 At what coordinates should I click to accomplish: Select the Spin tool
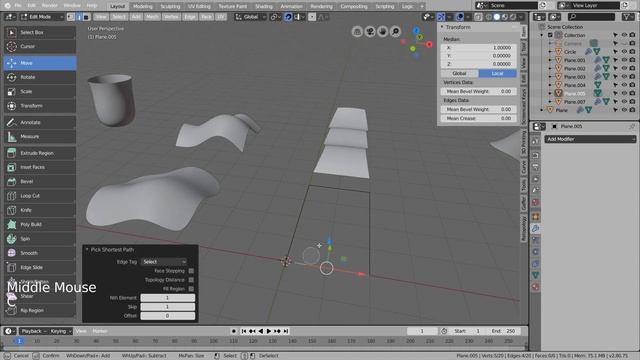(x=40, y=239)
